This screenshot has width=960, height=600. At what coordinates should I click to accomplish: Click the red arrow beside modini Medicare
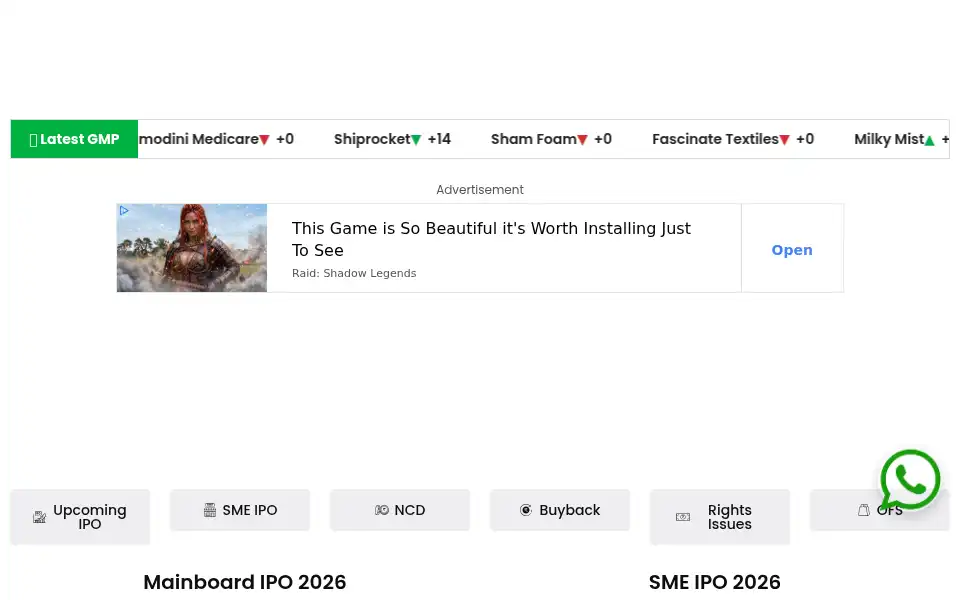coord(264,140)
